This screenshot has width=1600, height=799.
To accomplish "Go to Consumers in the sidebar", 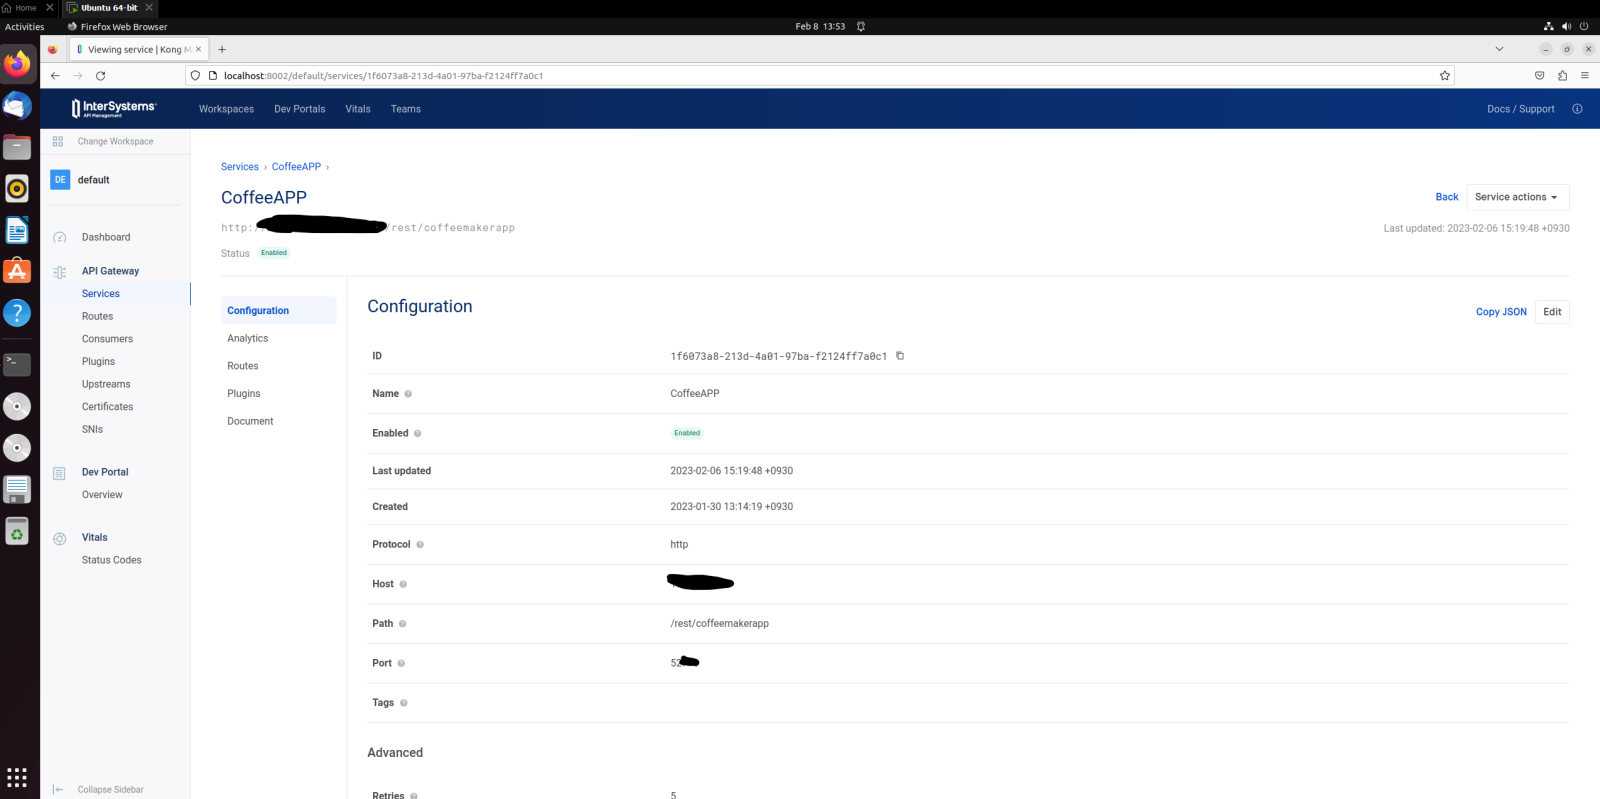I will (107, 339).
